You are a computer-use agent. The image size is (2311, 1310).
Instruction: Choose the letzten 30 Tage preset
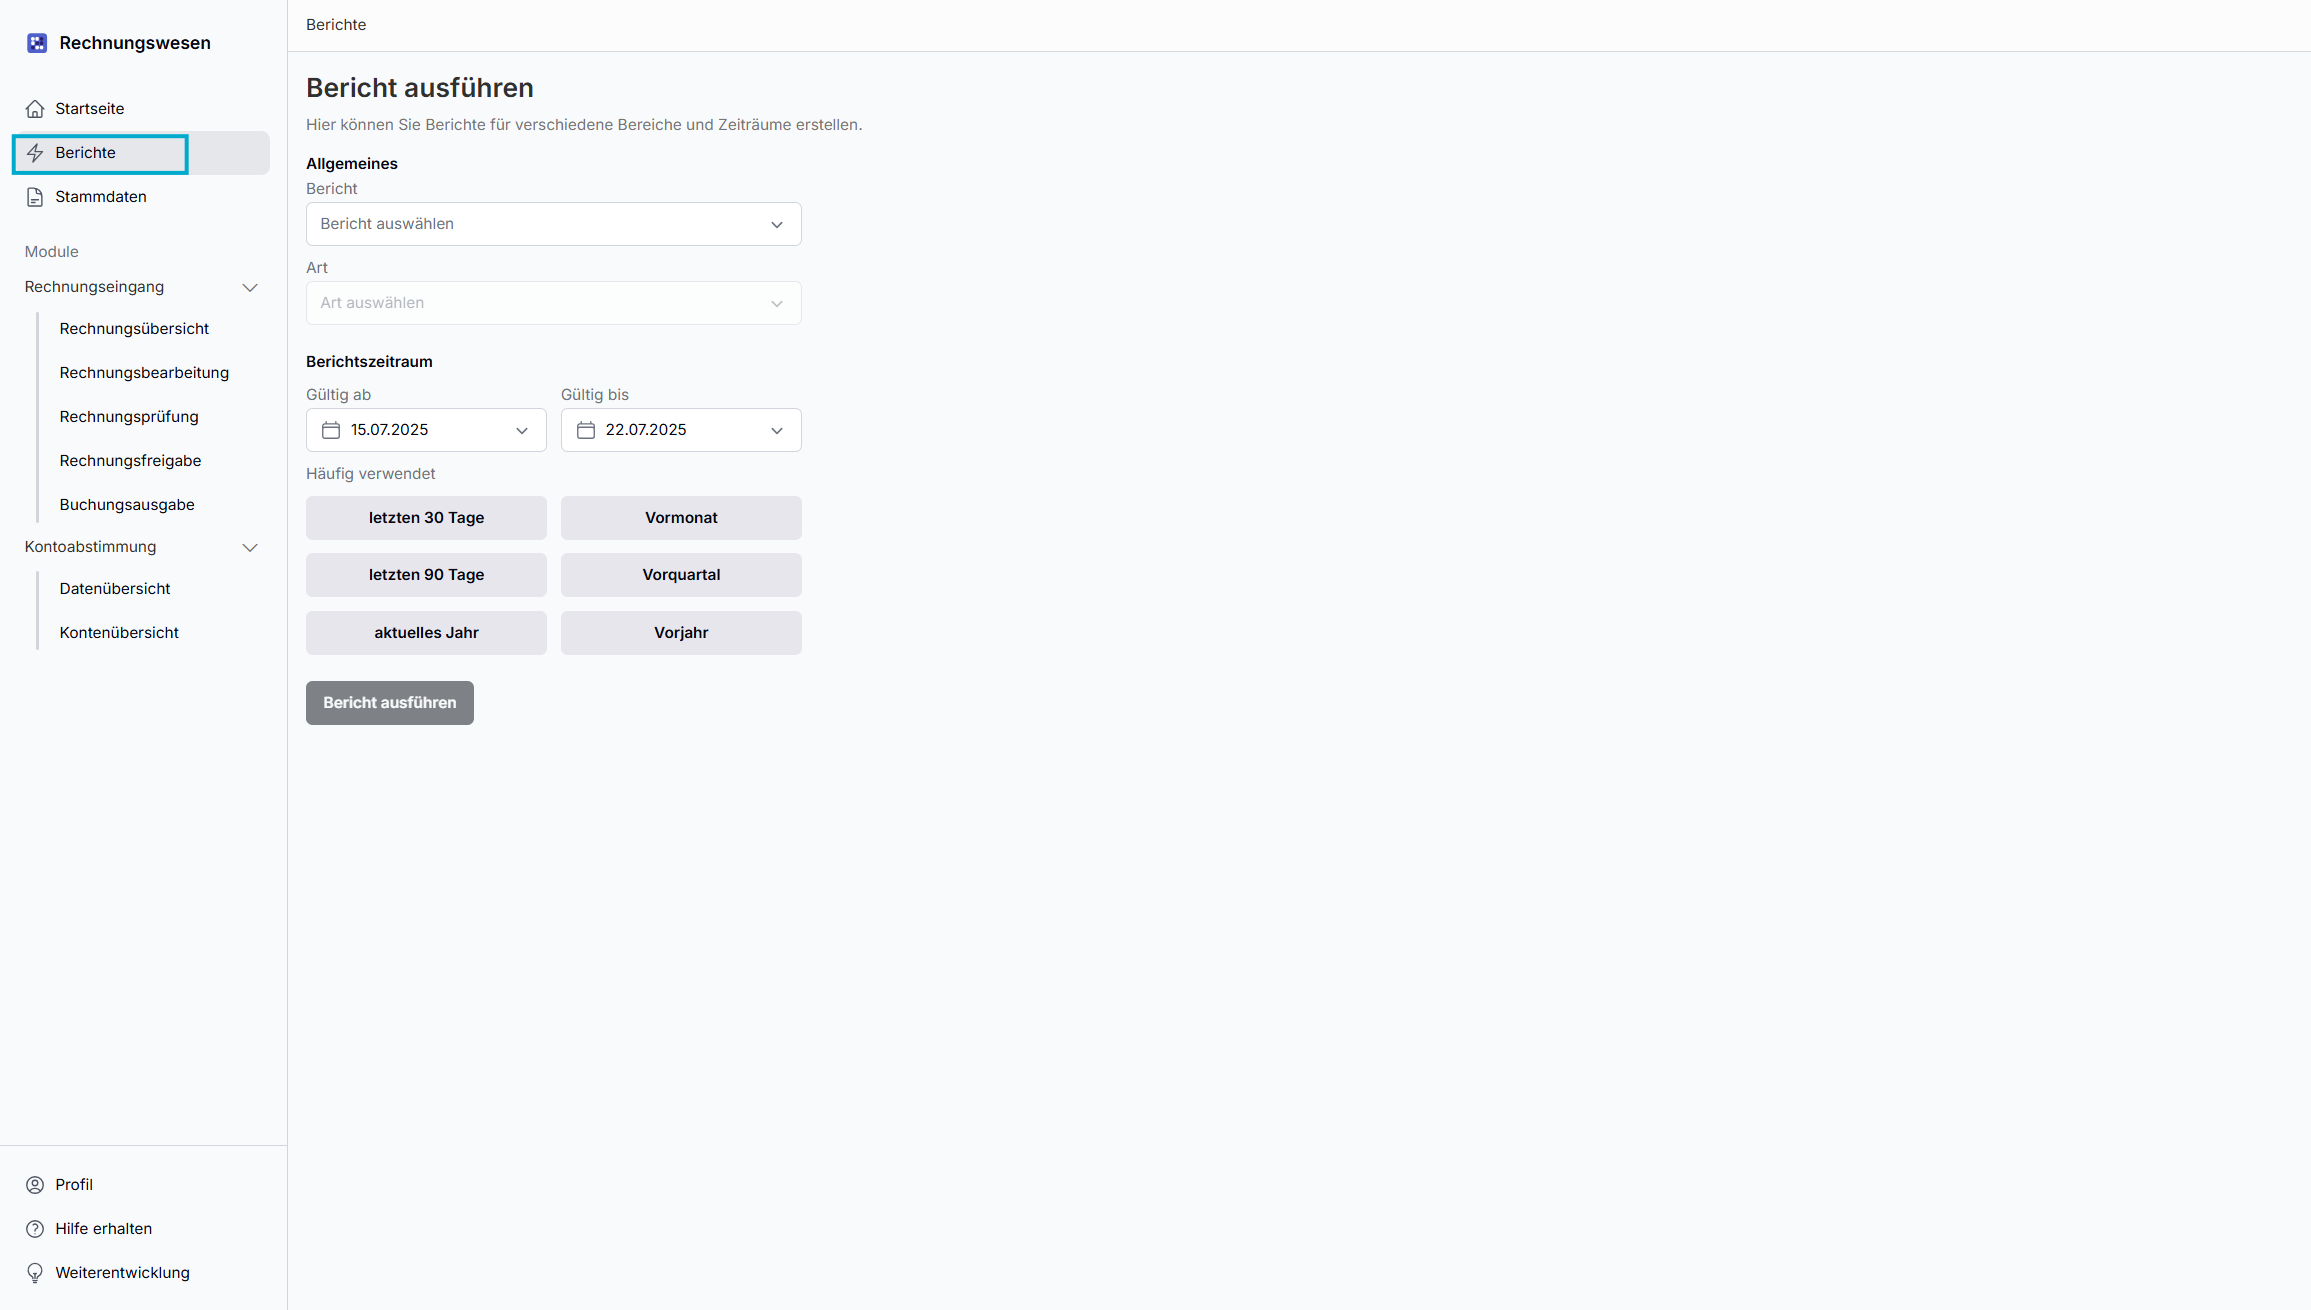coord(426,518)
